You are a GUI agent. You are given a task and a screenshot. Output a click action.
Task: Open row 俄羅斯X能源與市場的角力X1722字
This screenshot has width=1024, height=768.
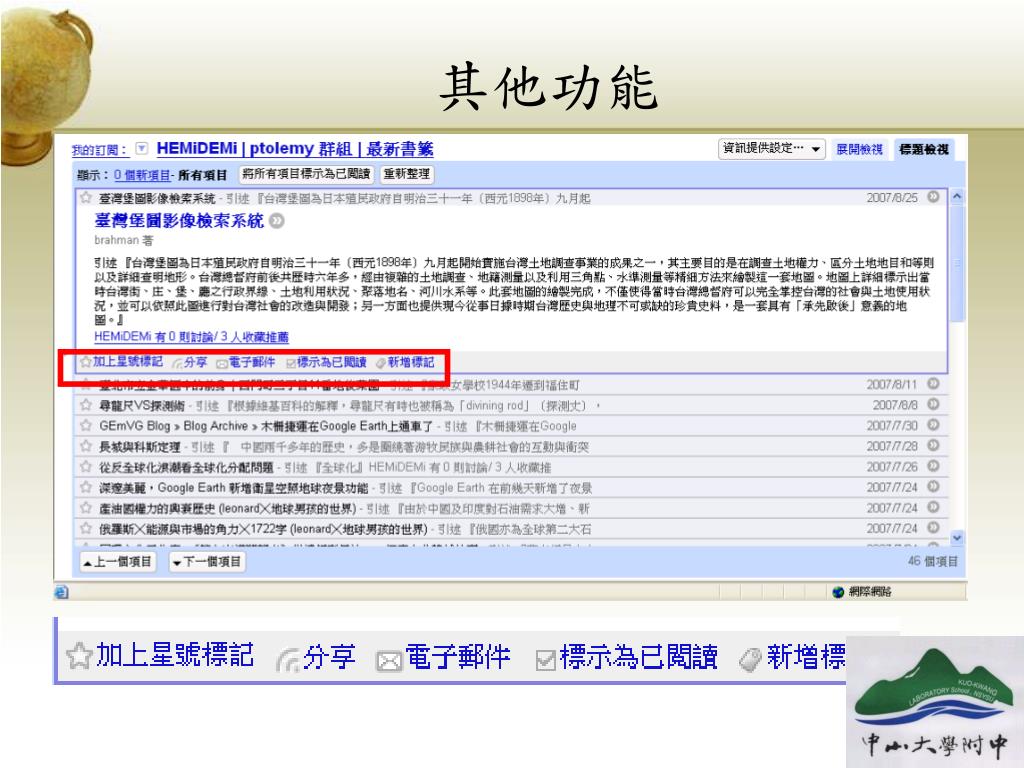511,528
